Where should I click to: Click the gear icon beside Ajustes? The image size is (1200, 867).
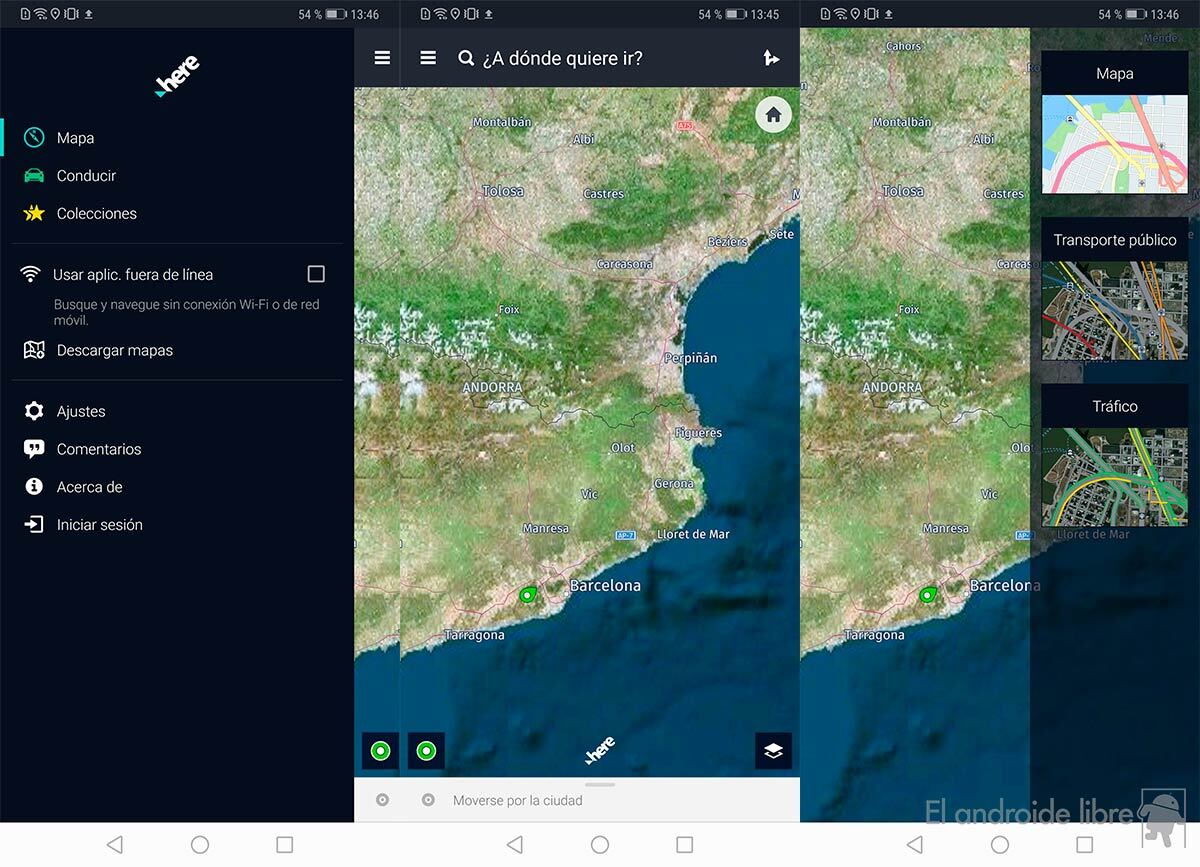coord(34,411)
